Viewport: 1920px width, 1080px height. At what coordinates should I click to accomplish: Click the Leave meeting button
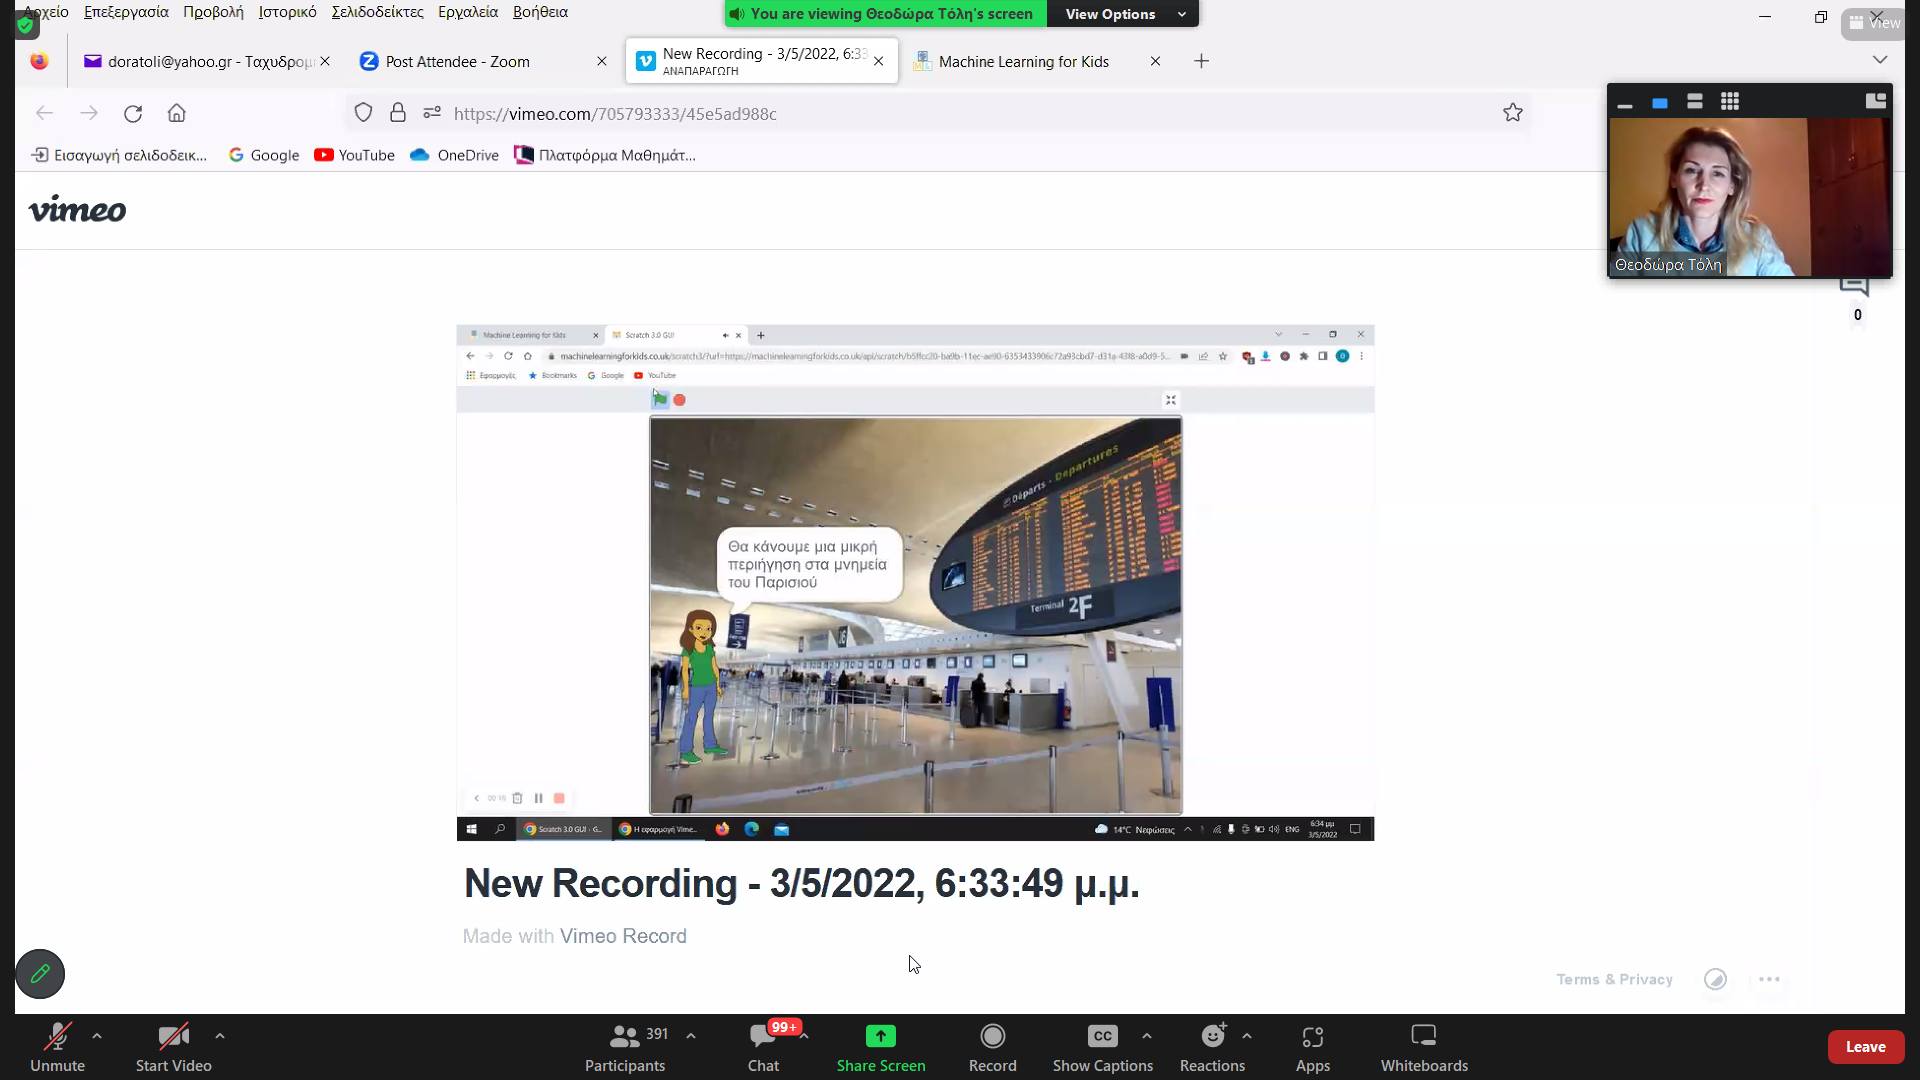[x=1864, y=1046]
